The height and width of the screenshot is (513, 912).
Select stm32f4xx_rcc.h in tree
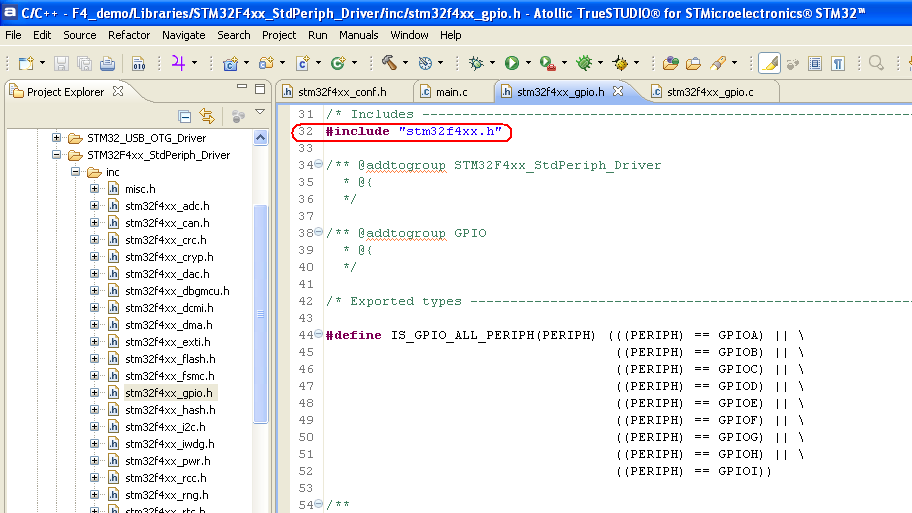pos(166,478)
